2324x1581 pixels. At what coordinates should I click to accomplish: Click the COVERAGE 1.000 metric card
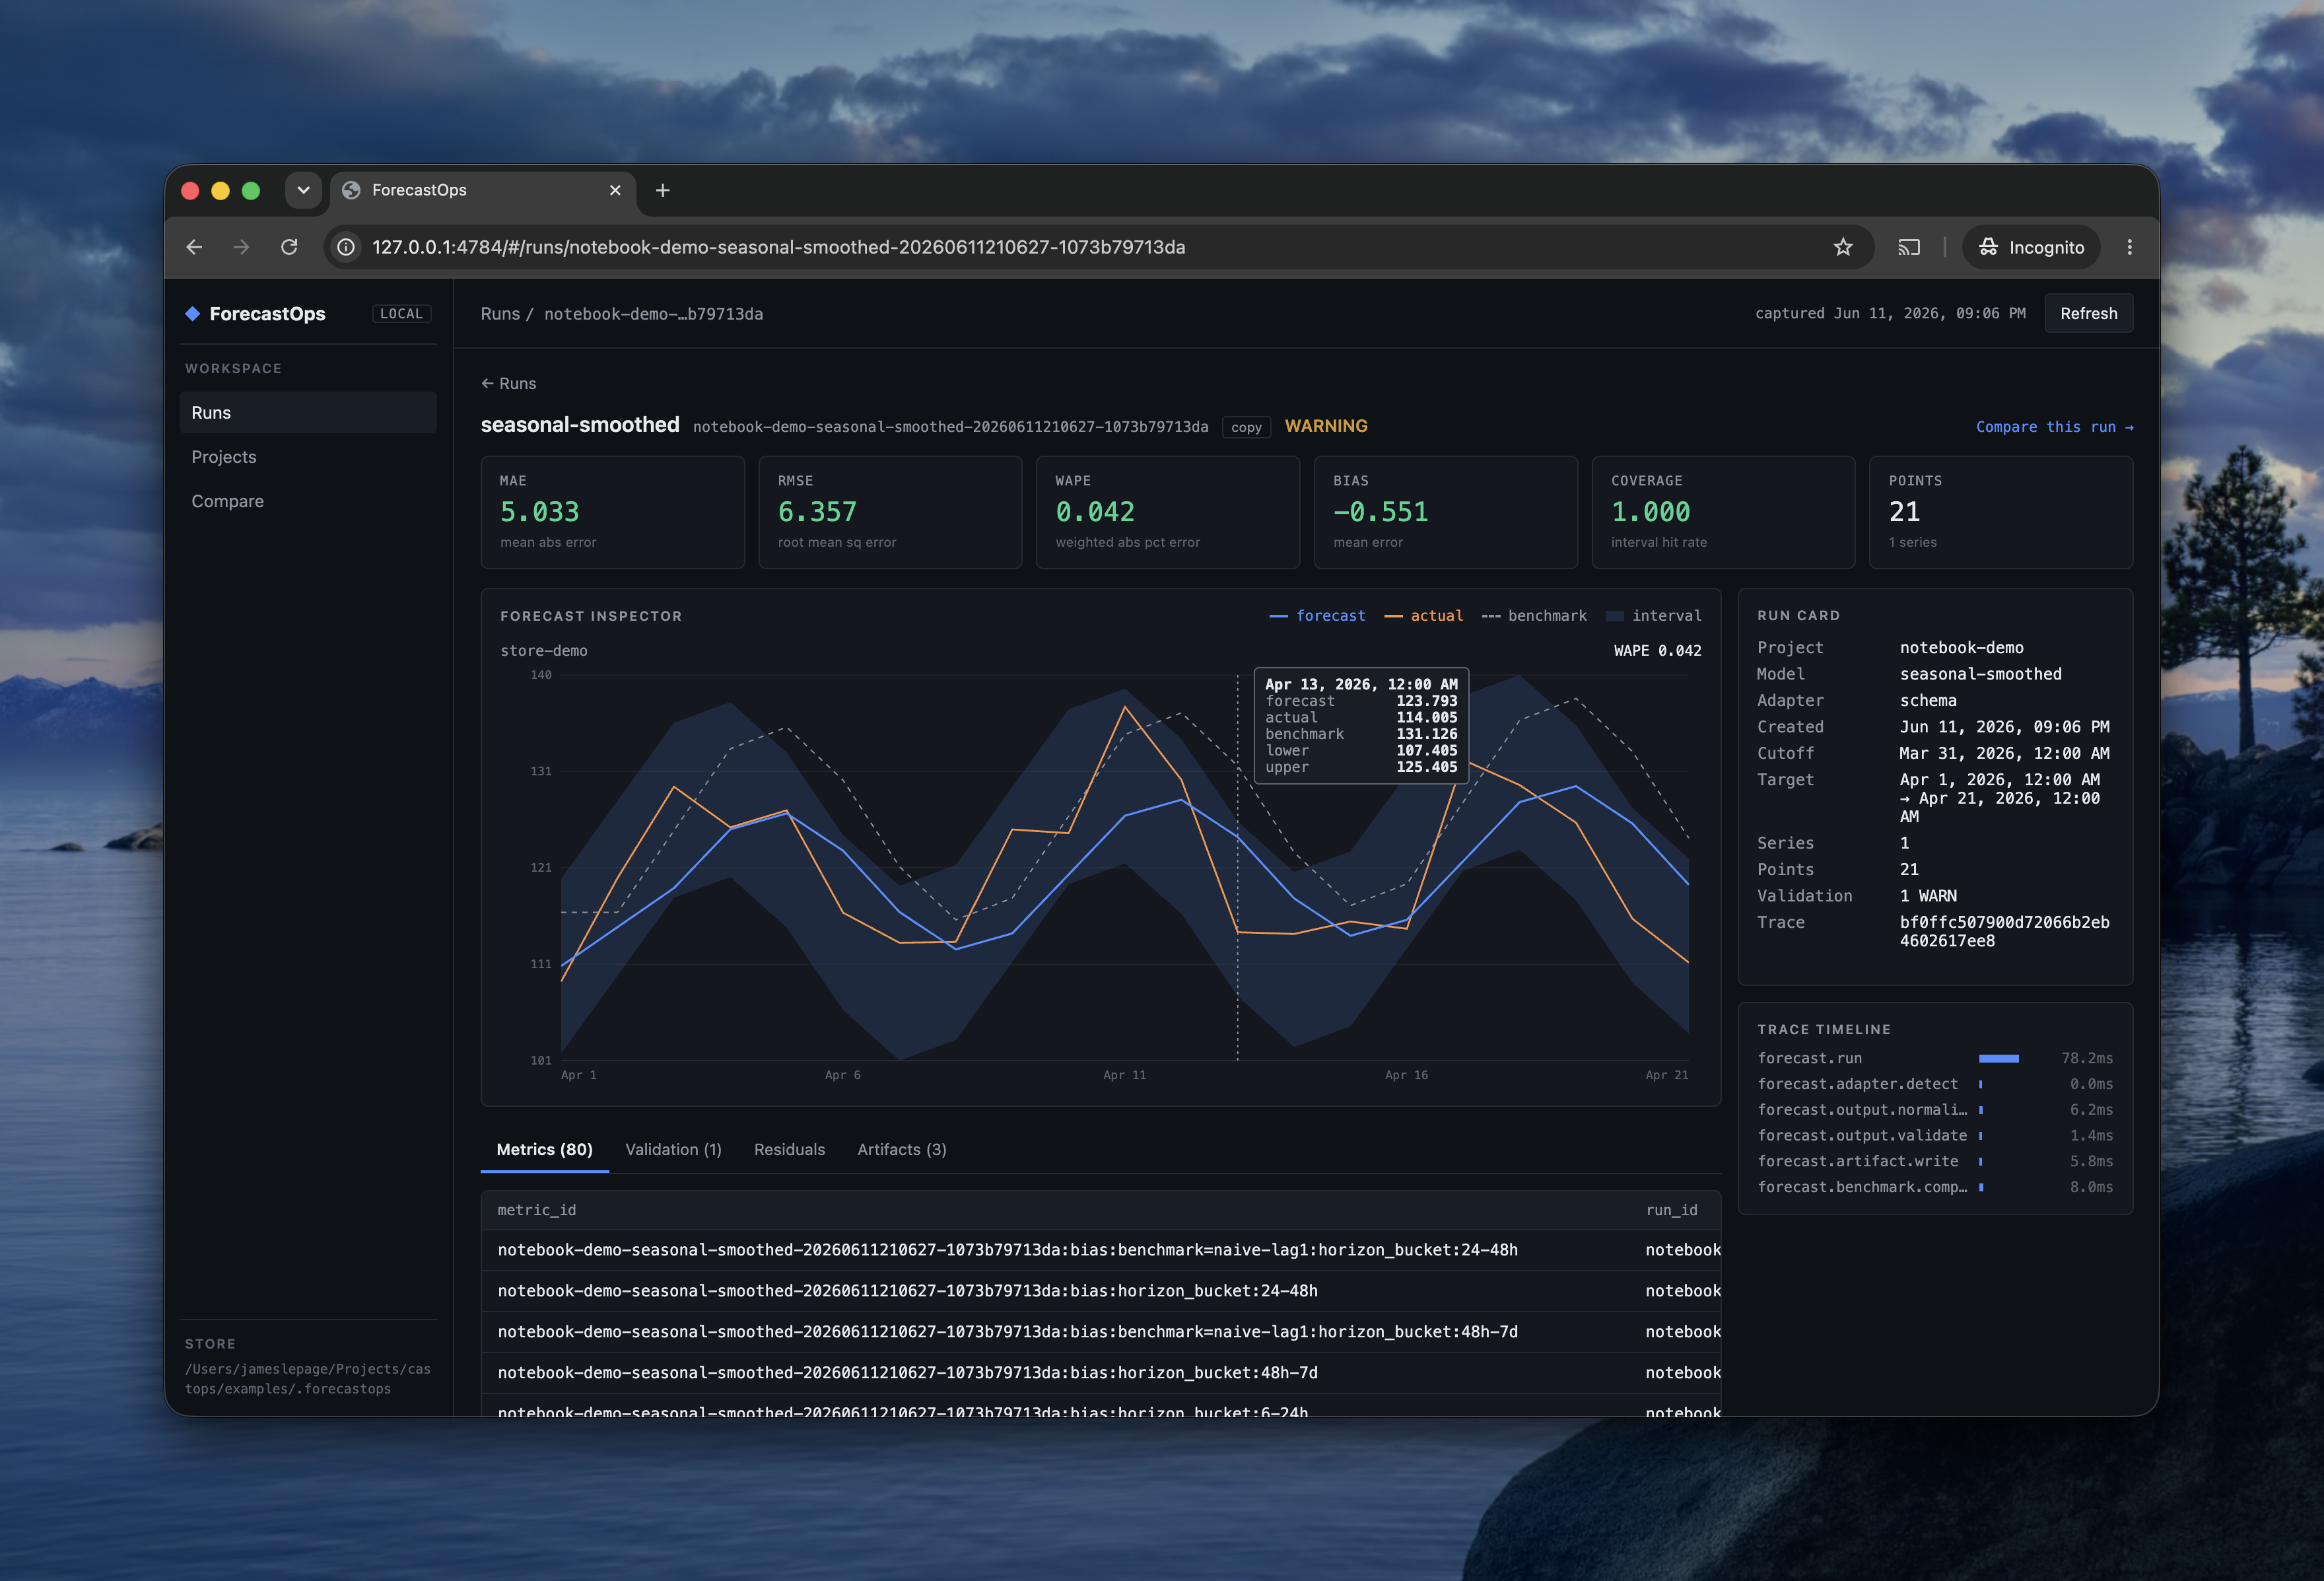click(x=1723, y=513)
